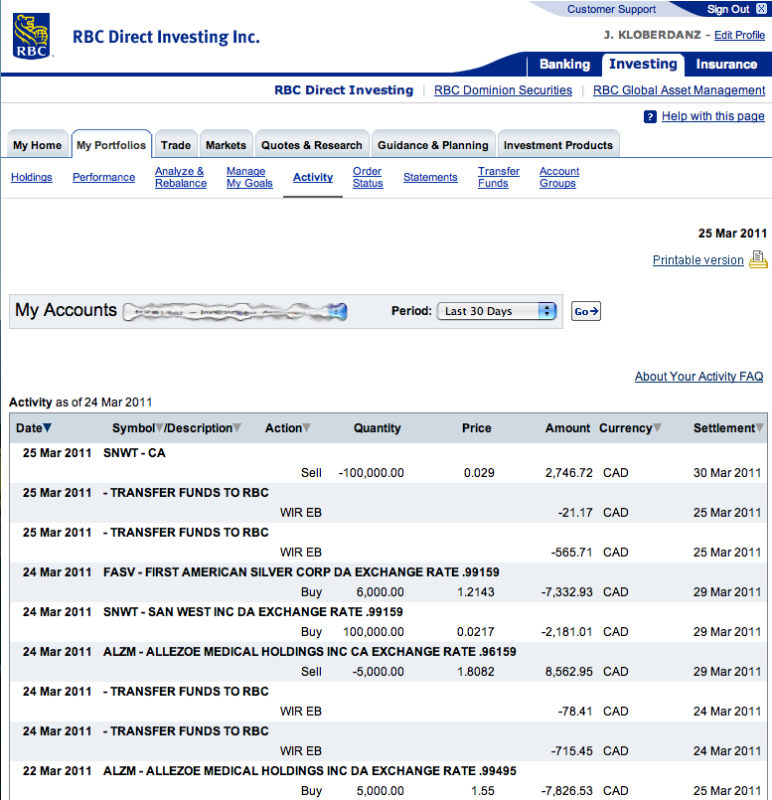Open the Statements link
Image resolution: width=772 pixels, height=800 pixels.
[430, 177]
